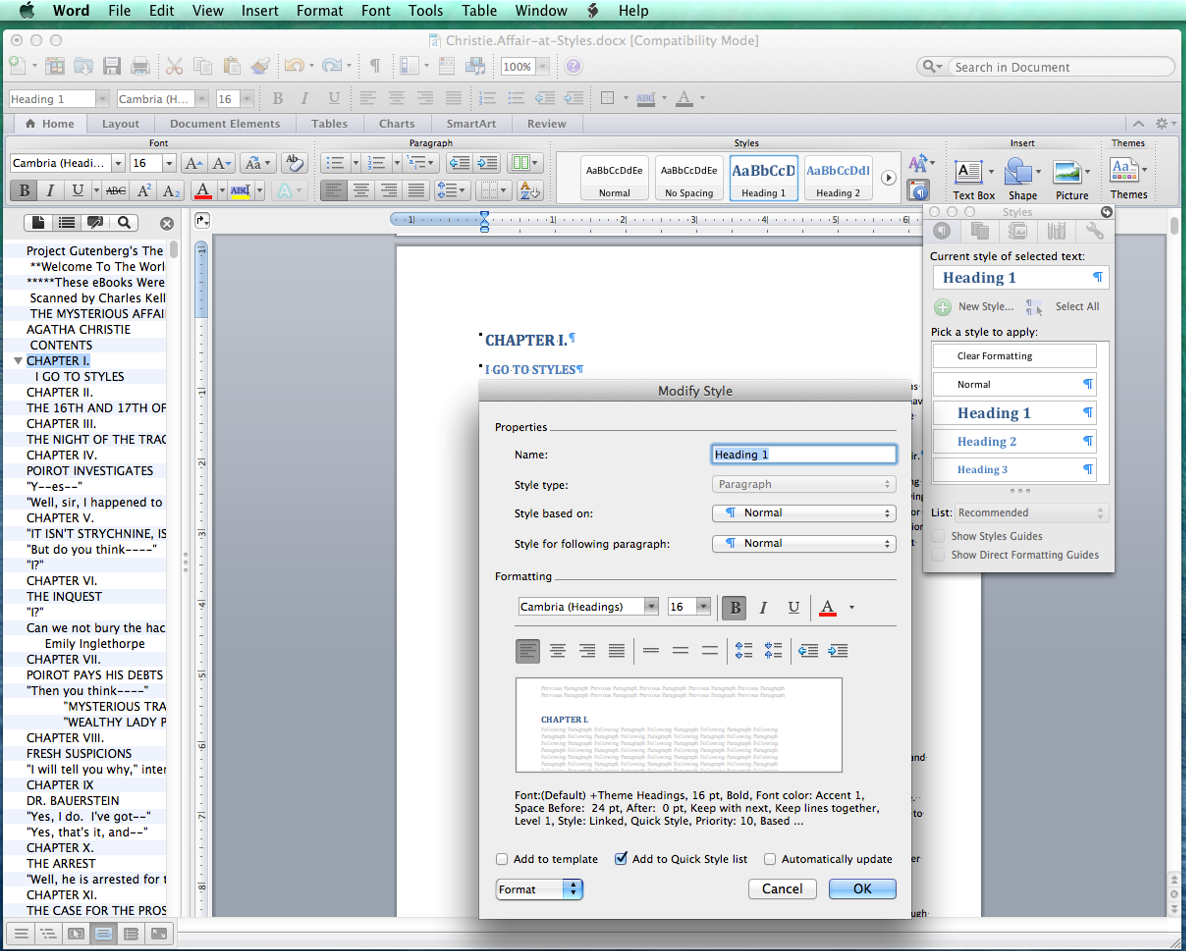This screenshot has width=1186, height=951.
Task: Click the Bold button in Modify Style dialog
Action: click(x=735, y=607)
